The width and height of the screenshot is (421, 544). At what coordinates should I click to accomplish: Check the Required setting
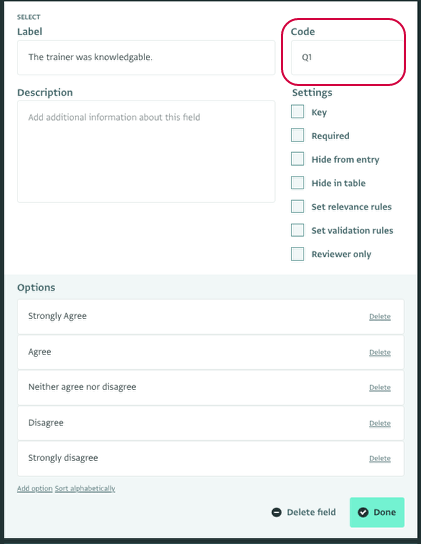click(297, 135)
